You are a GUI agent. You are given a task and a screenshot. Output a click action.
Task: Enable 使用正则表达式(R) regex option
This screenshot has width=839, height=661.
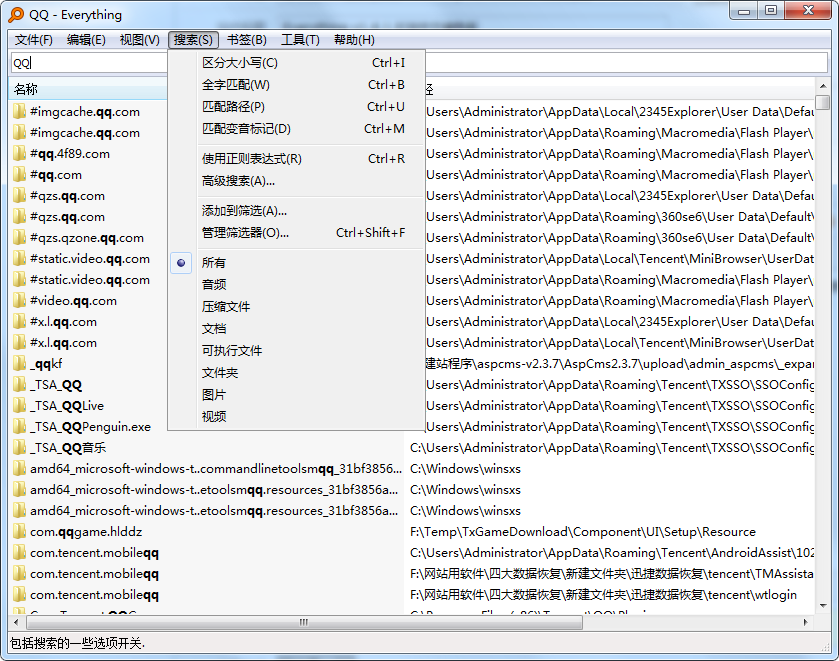pos(296,158)
